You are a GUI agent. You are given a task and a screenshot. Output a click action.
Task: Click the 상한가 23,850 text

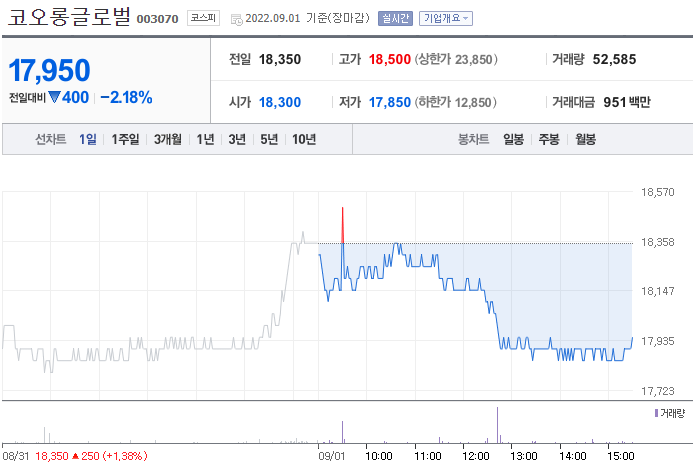click(456, 59)
